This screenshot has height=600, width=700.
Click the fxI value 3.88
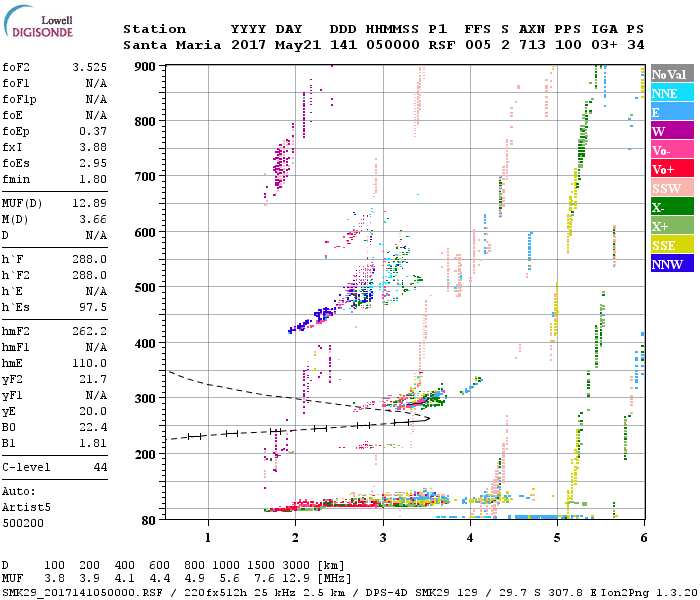pos(93,147)
